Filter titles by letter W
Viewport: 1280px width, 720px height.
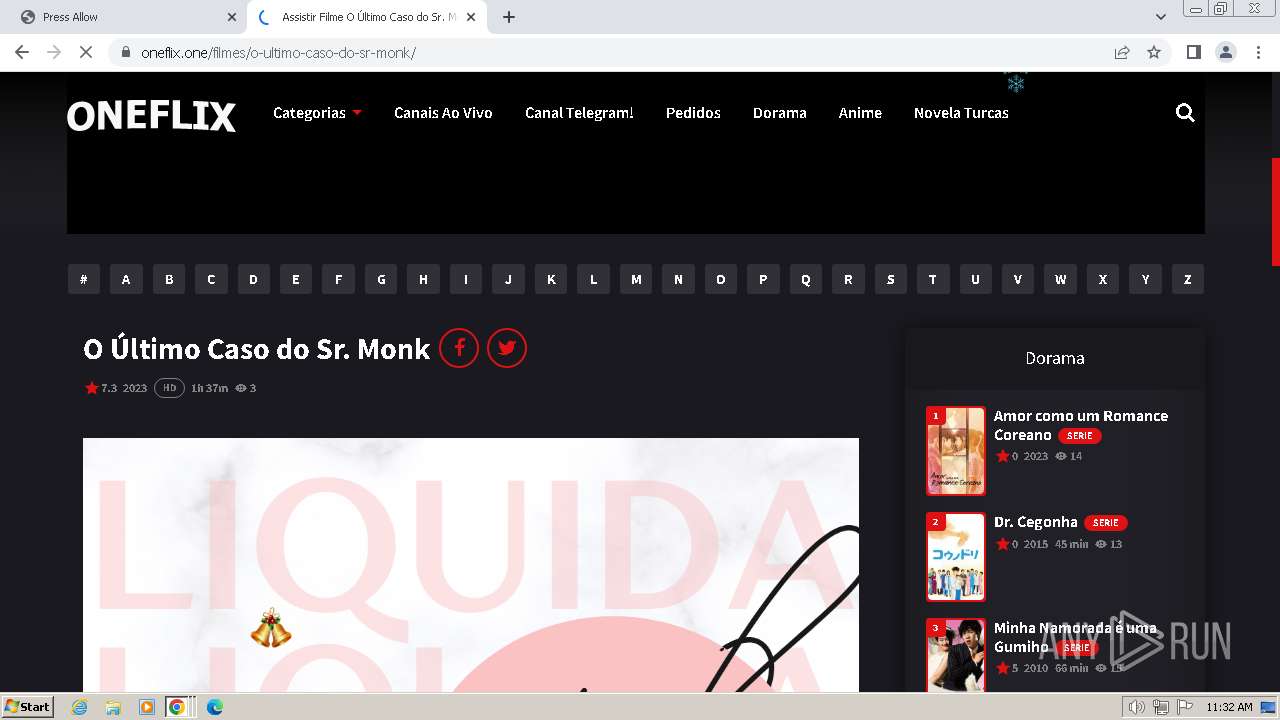click(x=1061, y=279)
